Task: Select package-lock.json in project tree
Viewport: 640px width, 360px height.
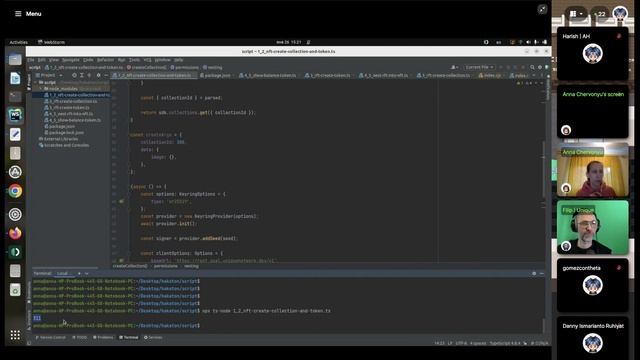Action: (64, 133)
